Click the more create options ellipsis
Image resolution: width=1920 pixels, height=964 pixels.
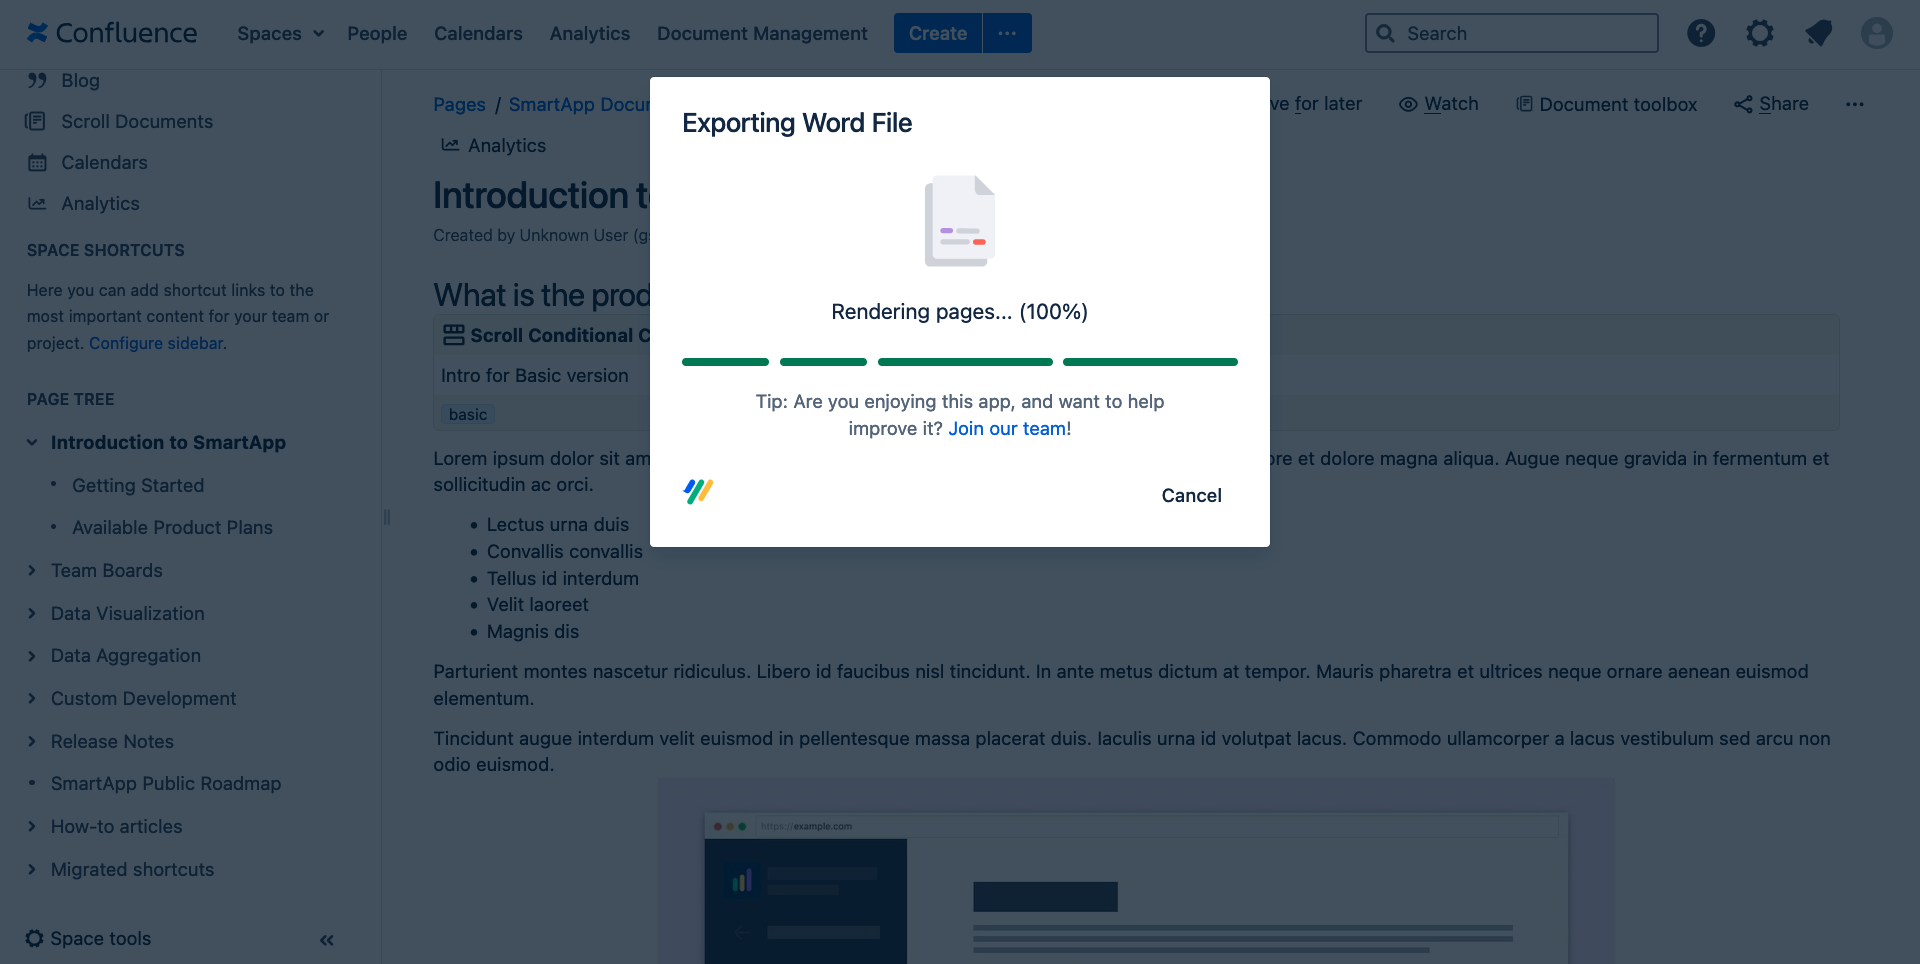coord(1007,33)
